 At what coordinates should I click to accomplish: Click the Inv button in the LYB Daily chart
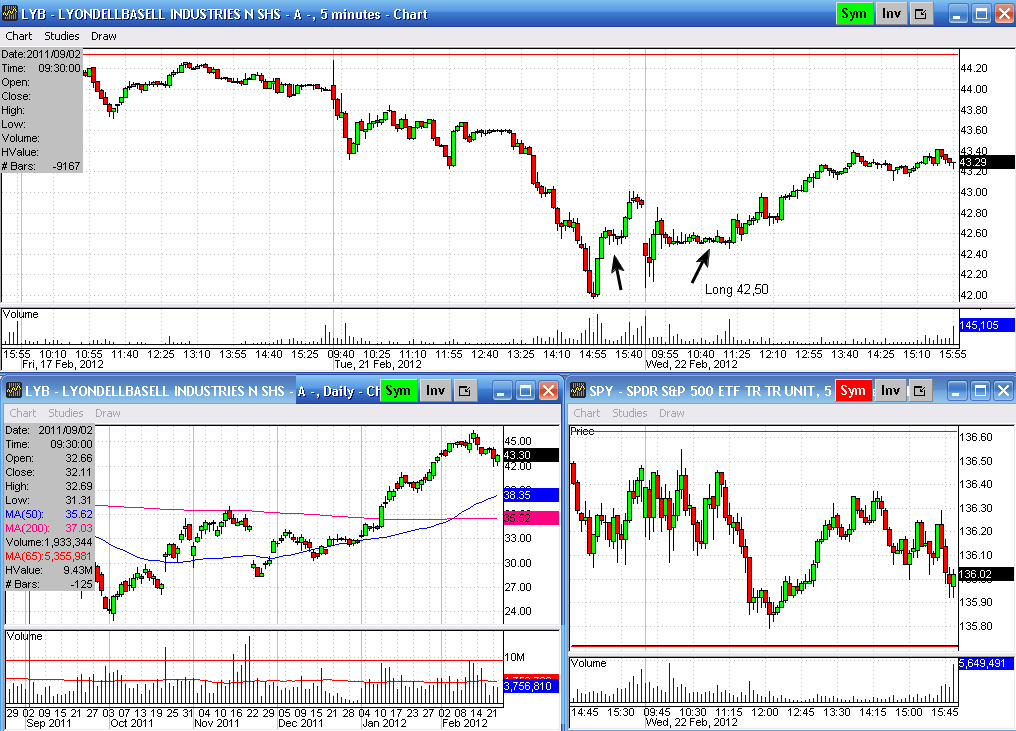(x=435, y=391)
